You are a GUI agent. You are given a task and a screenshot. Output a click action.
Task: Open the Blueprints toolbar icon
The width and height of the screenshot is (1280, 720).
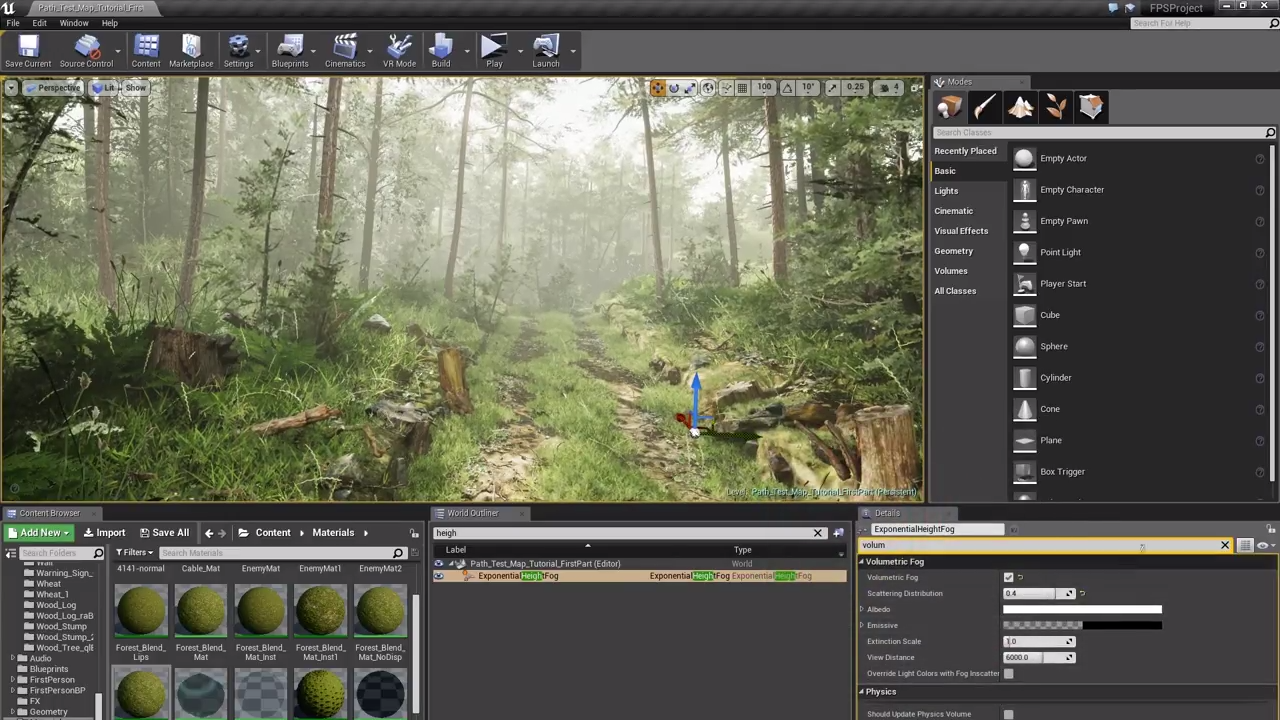pos(289,48)
